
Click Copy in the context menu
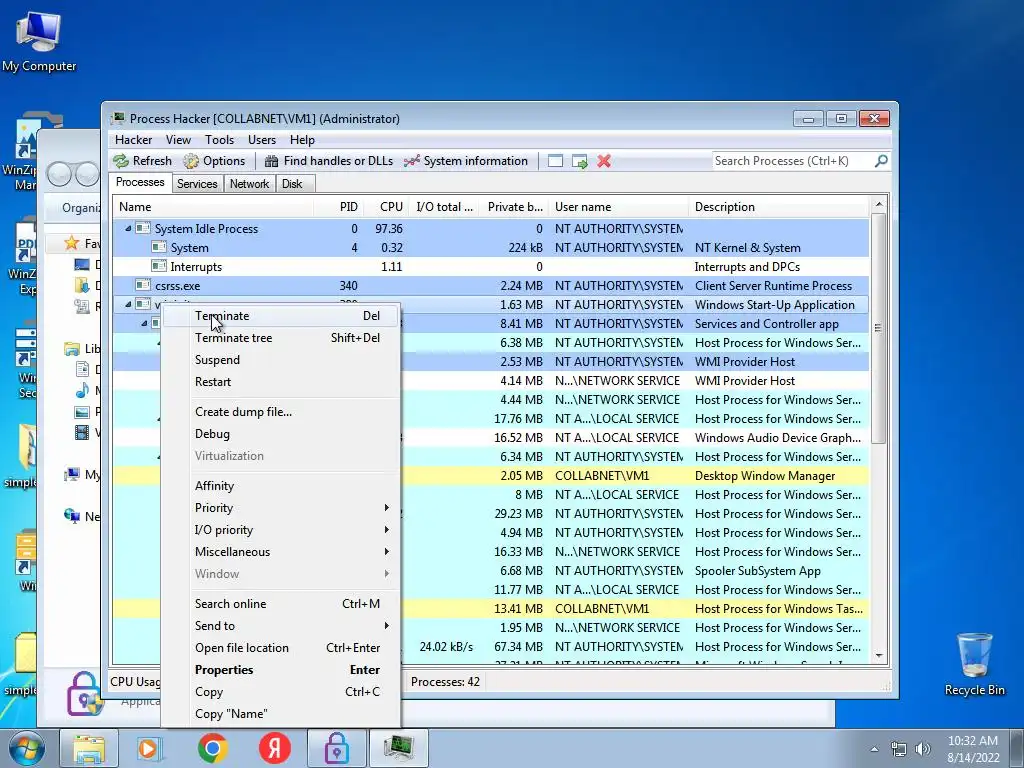click(281, 692)
